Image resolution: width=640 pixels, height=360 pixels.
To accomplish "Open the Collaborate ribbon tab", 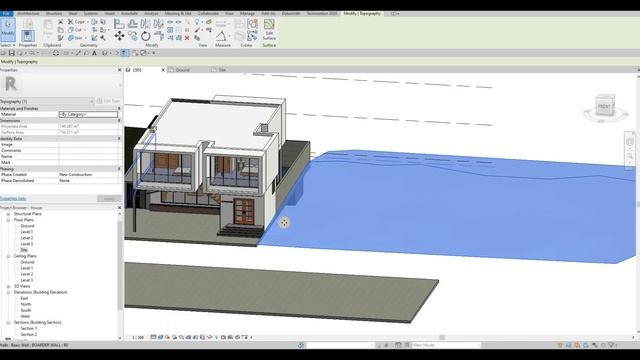I will click(208, 13).
